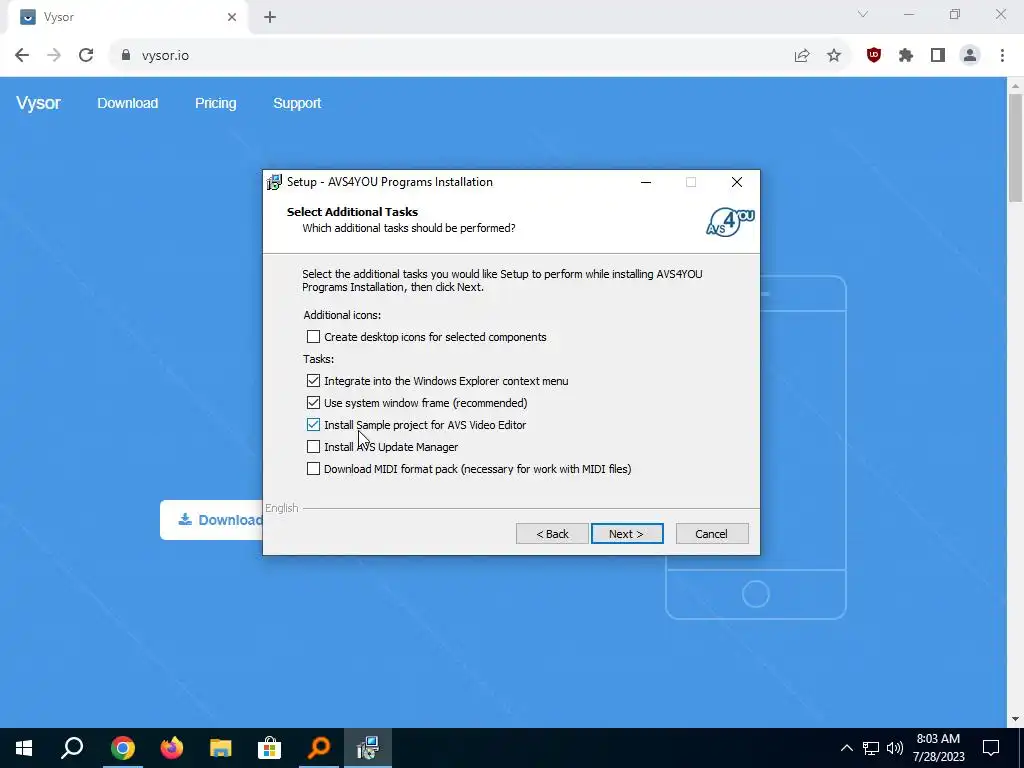Screen dimensions: 1024x768
Task: Click the Vysor Download button on page
Action: tap(212, 520)
